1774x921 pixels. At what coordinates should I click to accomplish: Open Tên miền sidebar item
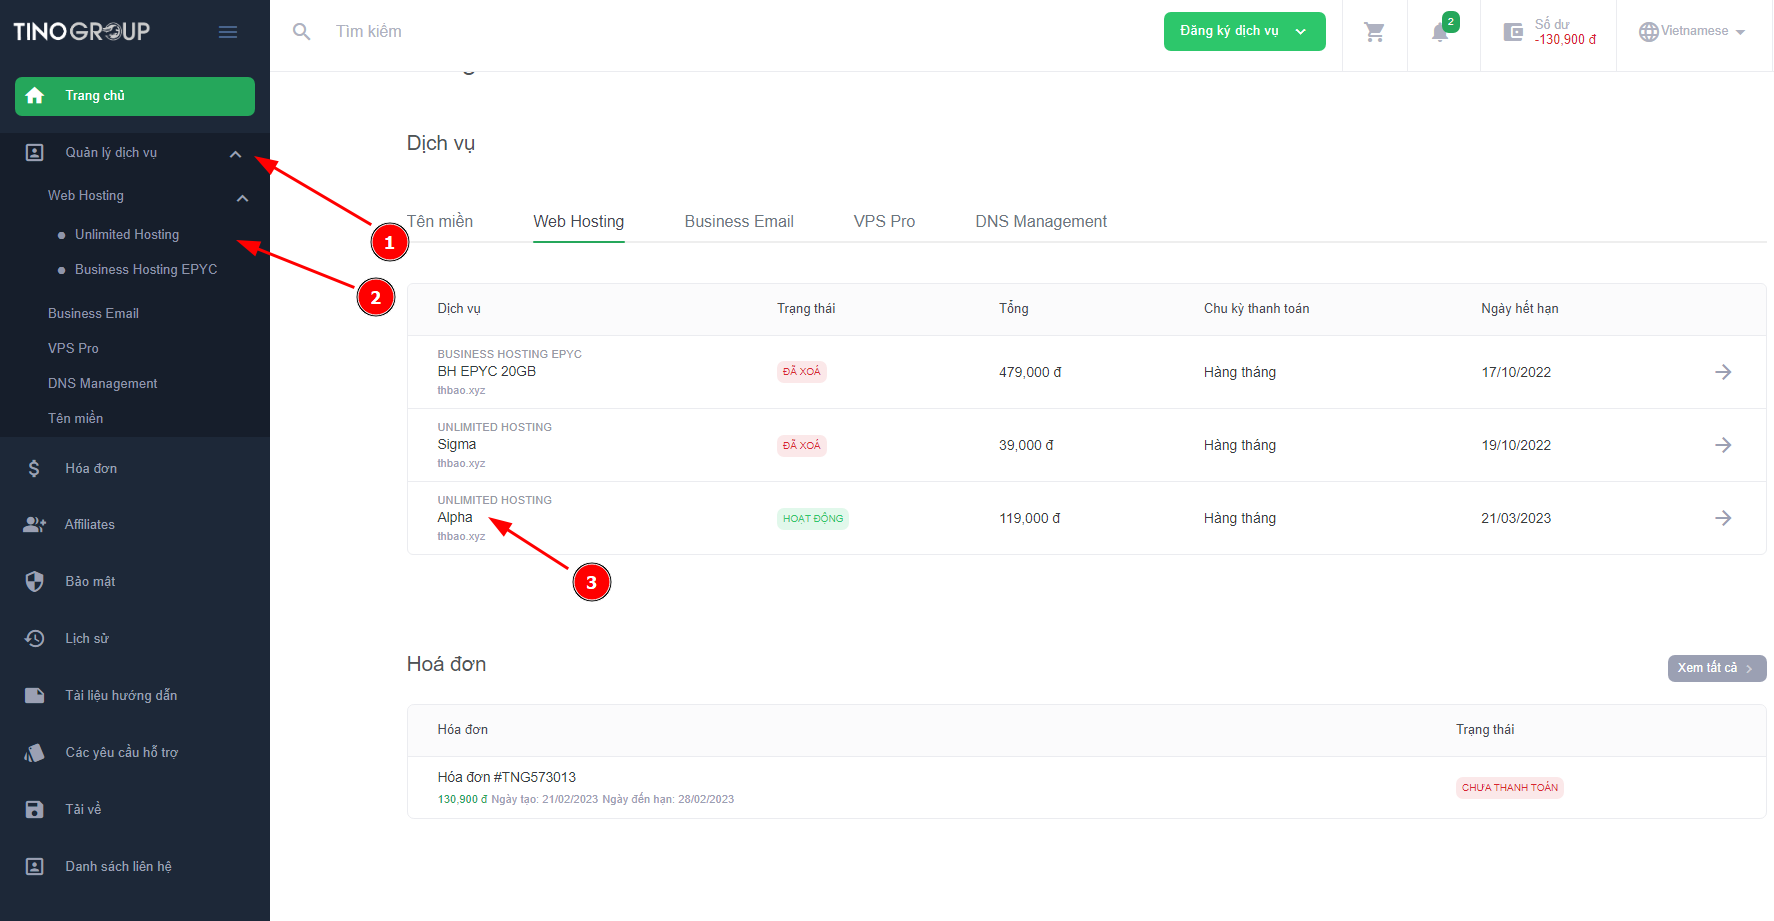[x=76, y=418]
